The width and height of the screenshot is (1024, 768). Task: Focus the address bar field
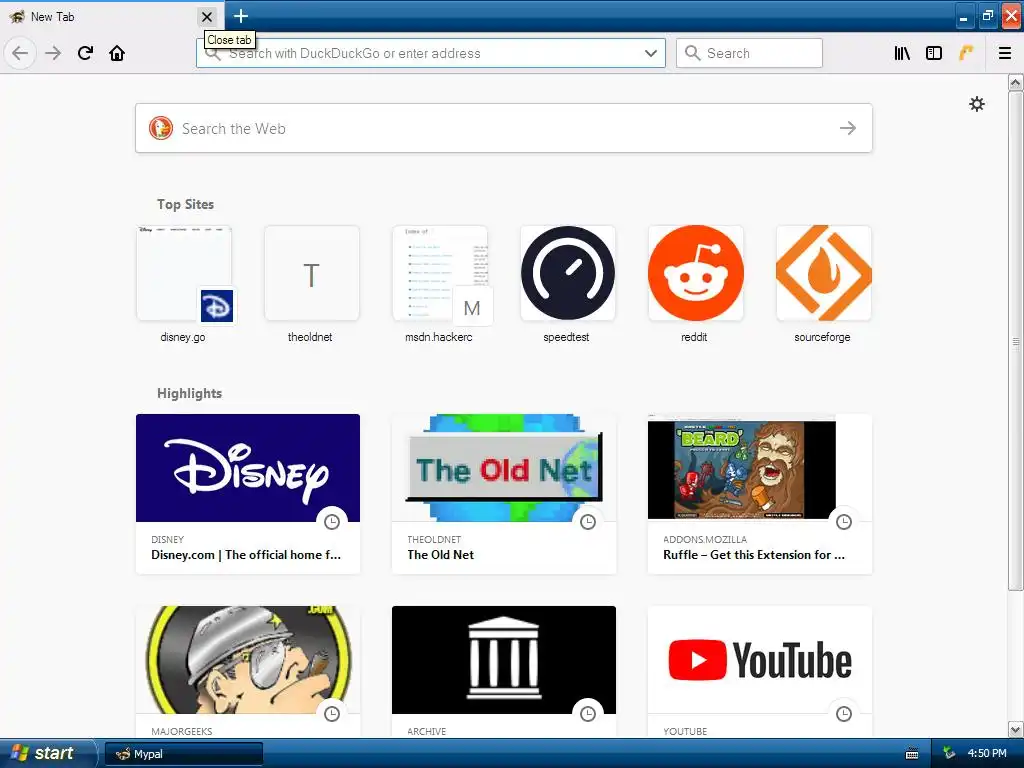430,53
